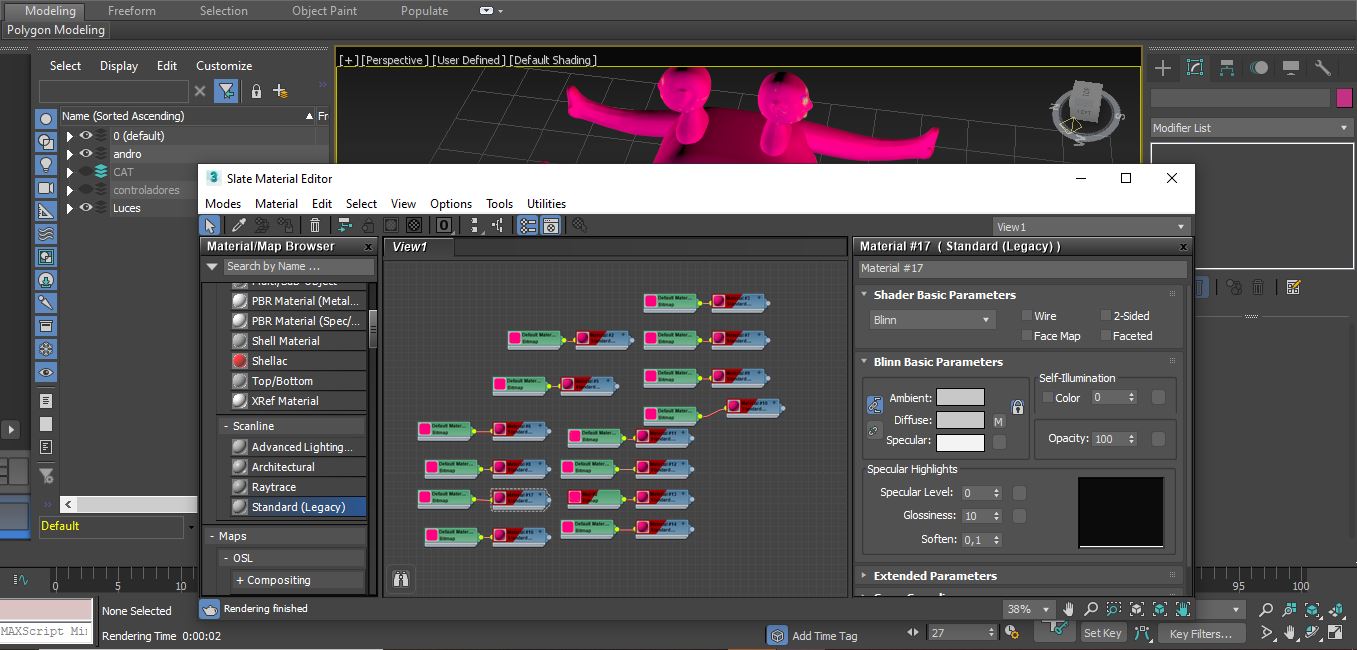Image resolution: width=1357 pixels, height=650 pixels.
Task: Hide the andro layer via eye icon
Action: tap(86, 154)
